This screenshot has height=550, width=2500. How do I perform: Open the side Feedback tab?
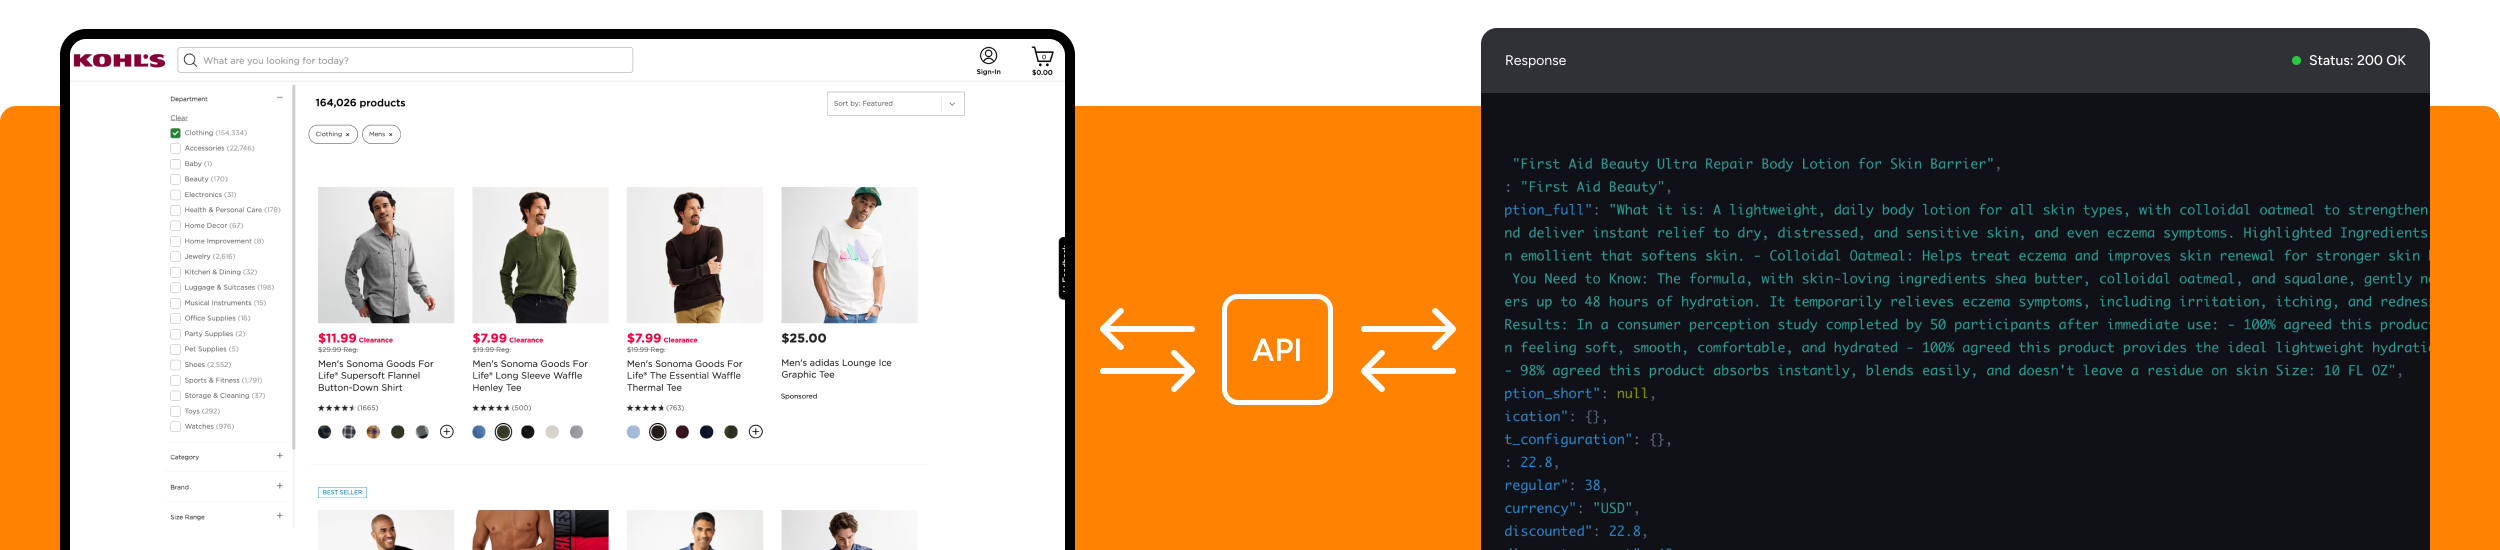click(1062, 268)
